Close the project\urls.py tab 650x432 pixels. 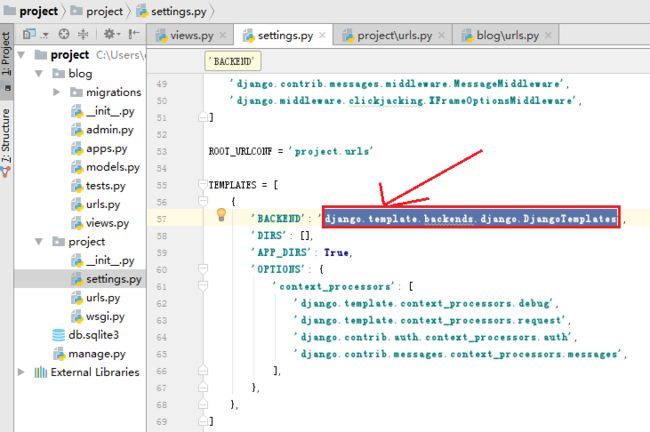tap(441, 35)
